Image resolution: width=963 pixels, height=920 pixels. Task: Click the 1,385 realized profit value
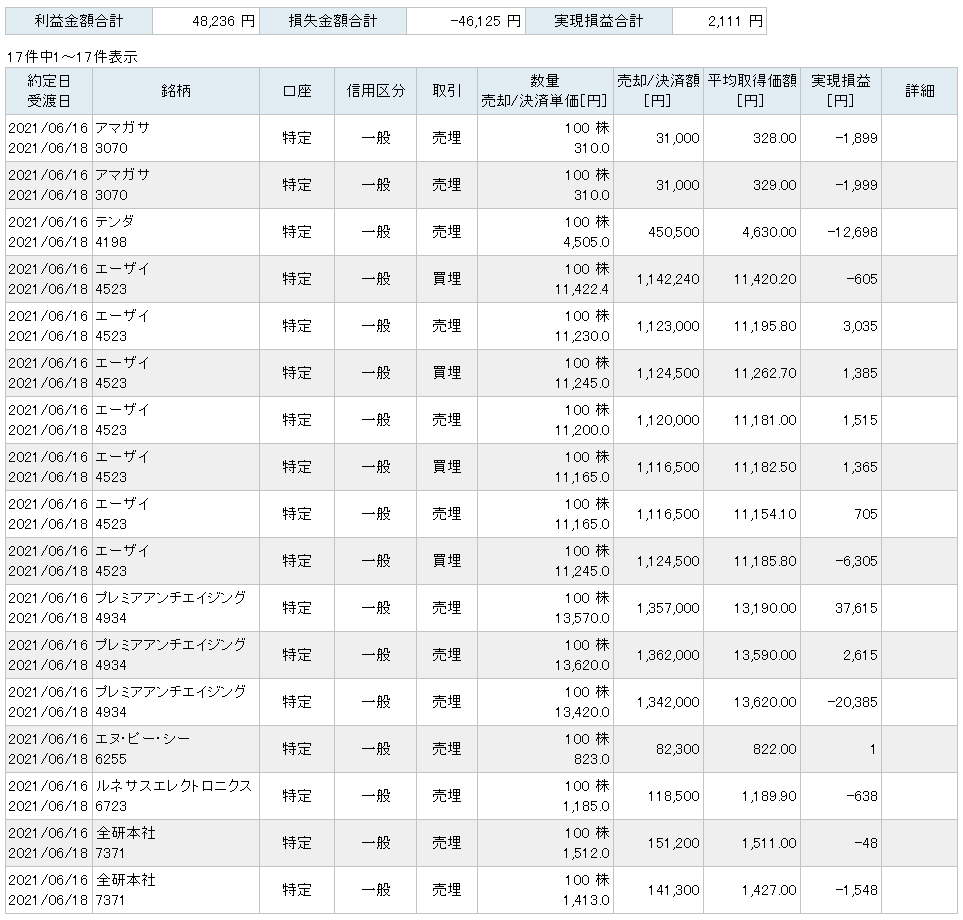pos(860,373)
